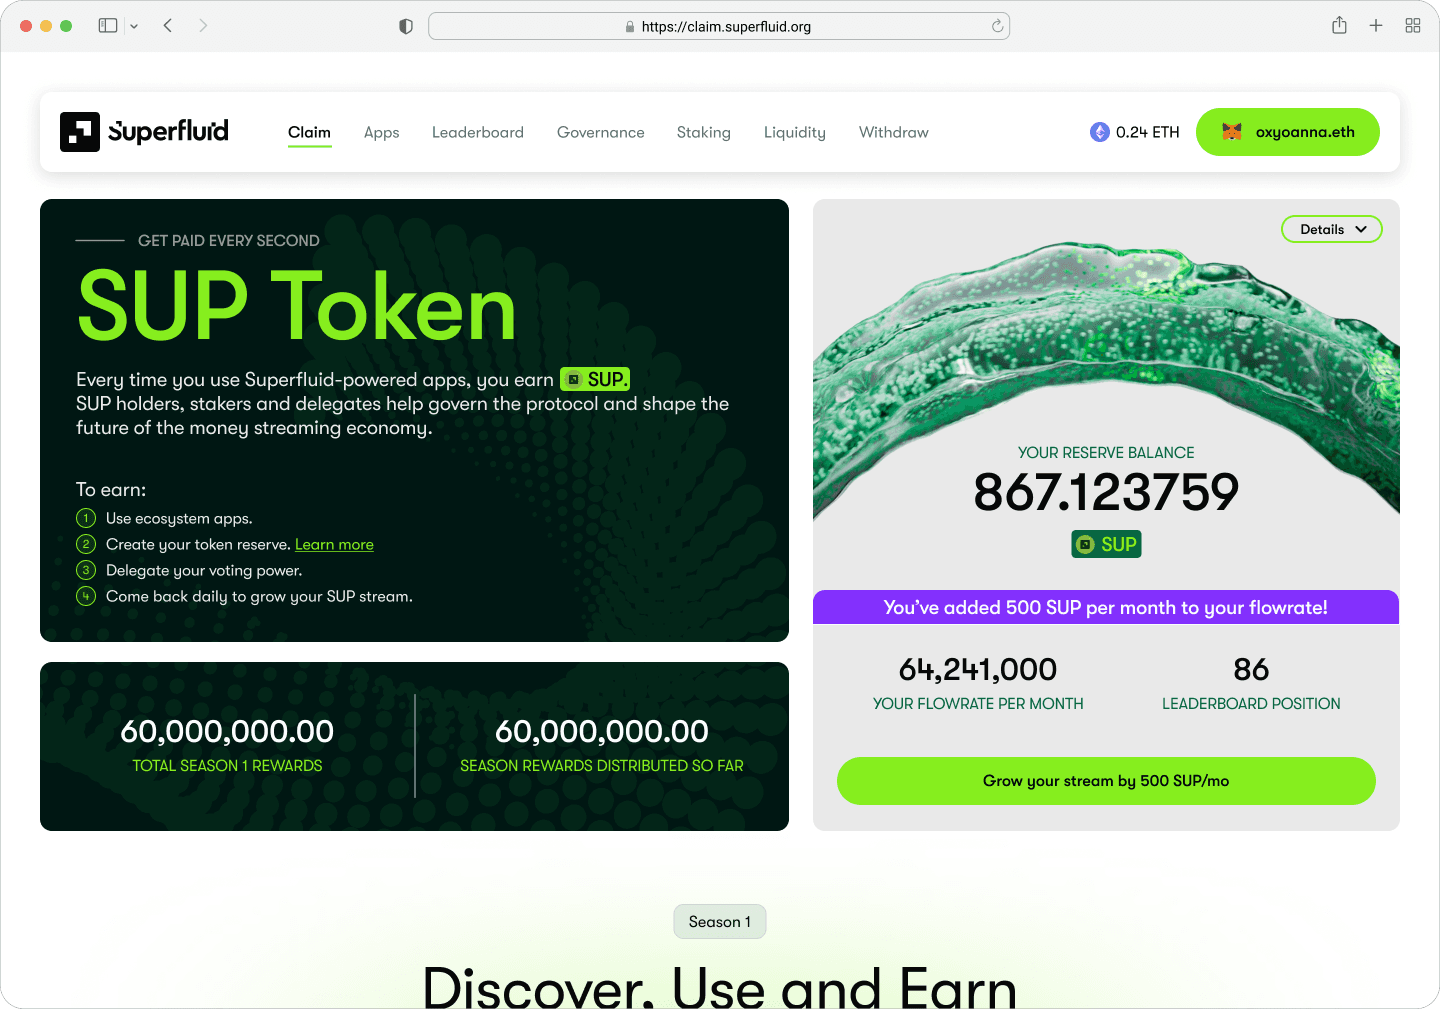Switch to the Apps tab
Image resolution: width=1440 pixels, height=1009 pixels.
382,132
